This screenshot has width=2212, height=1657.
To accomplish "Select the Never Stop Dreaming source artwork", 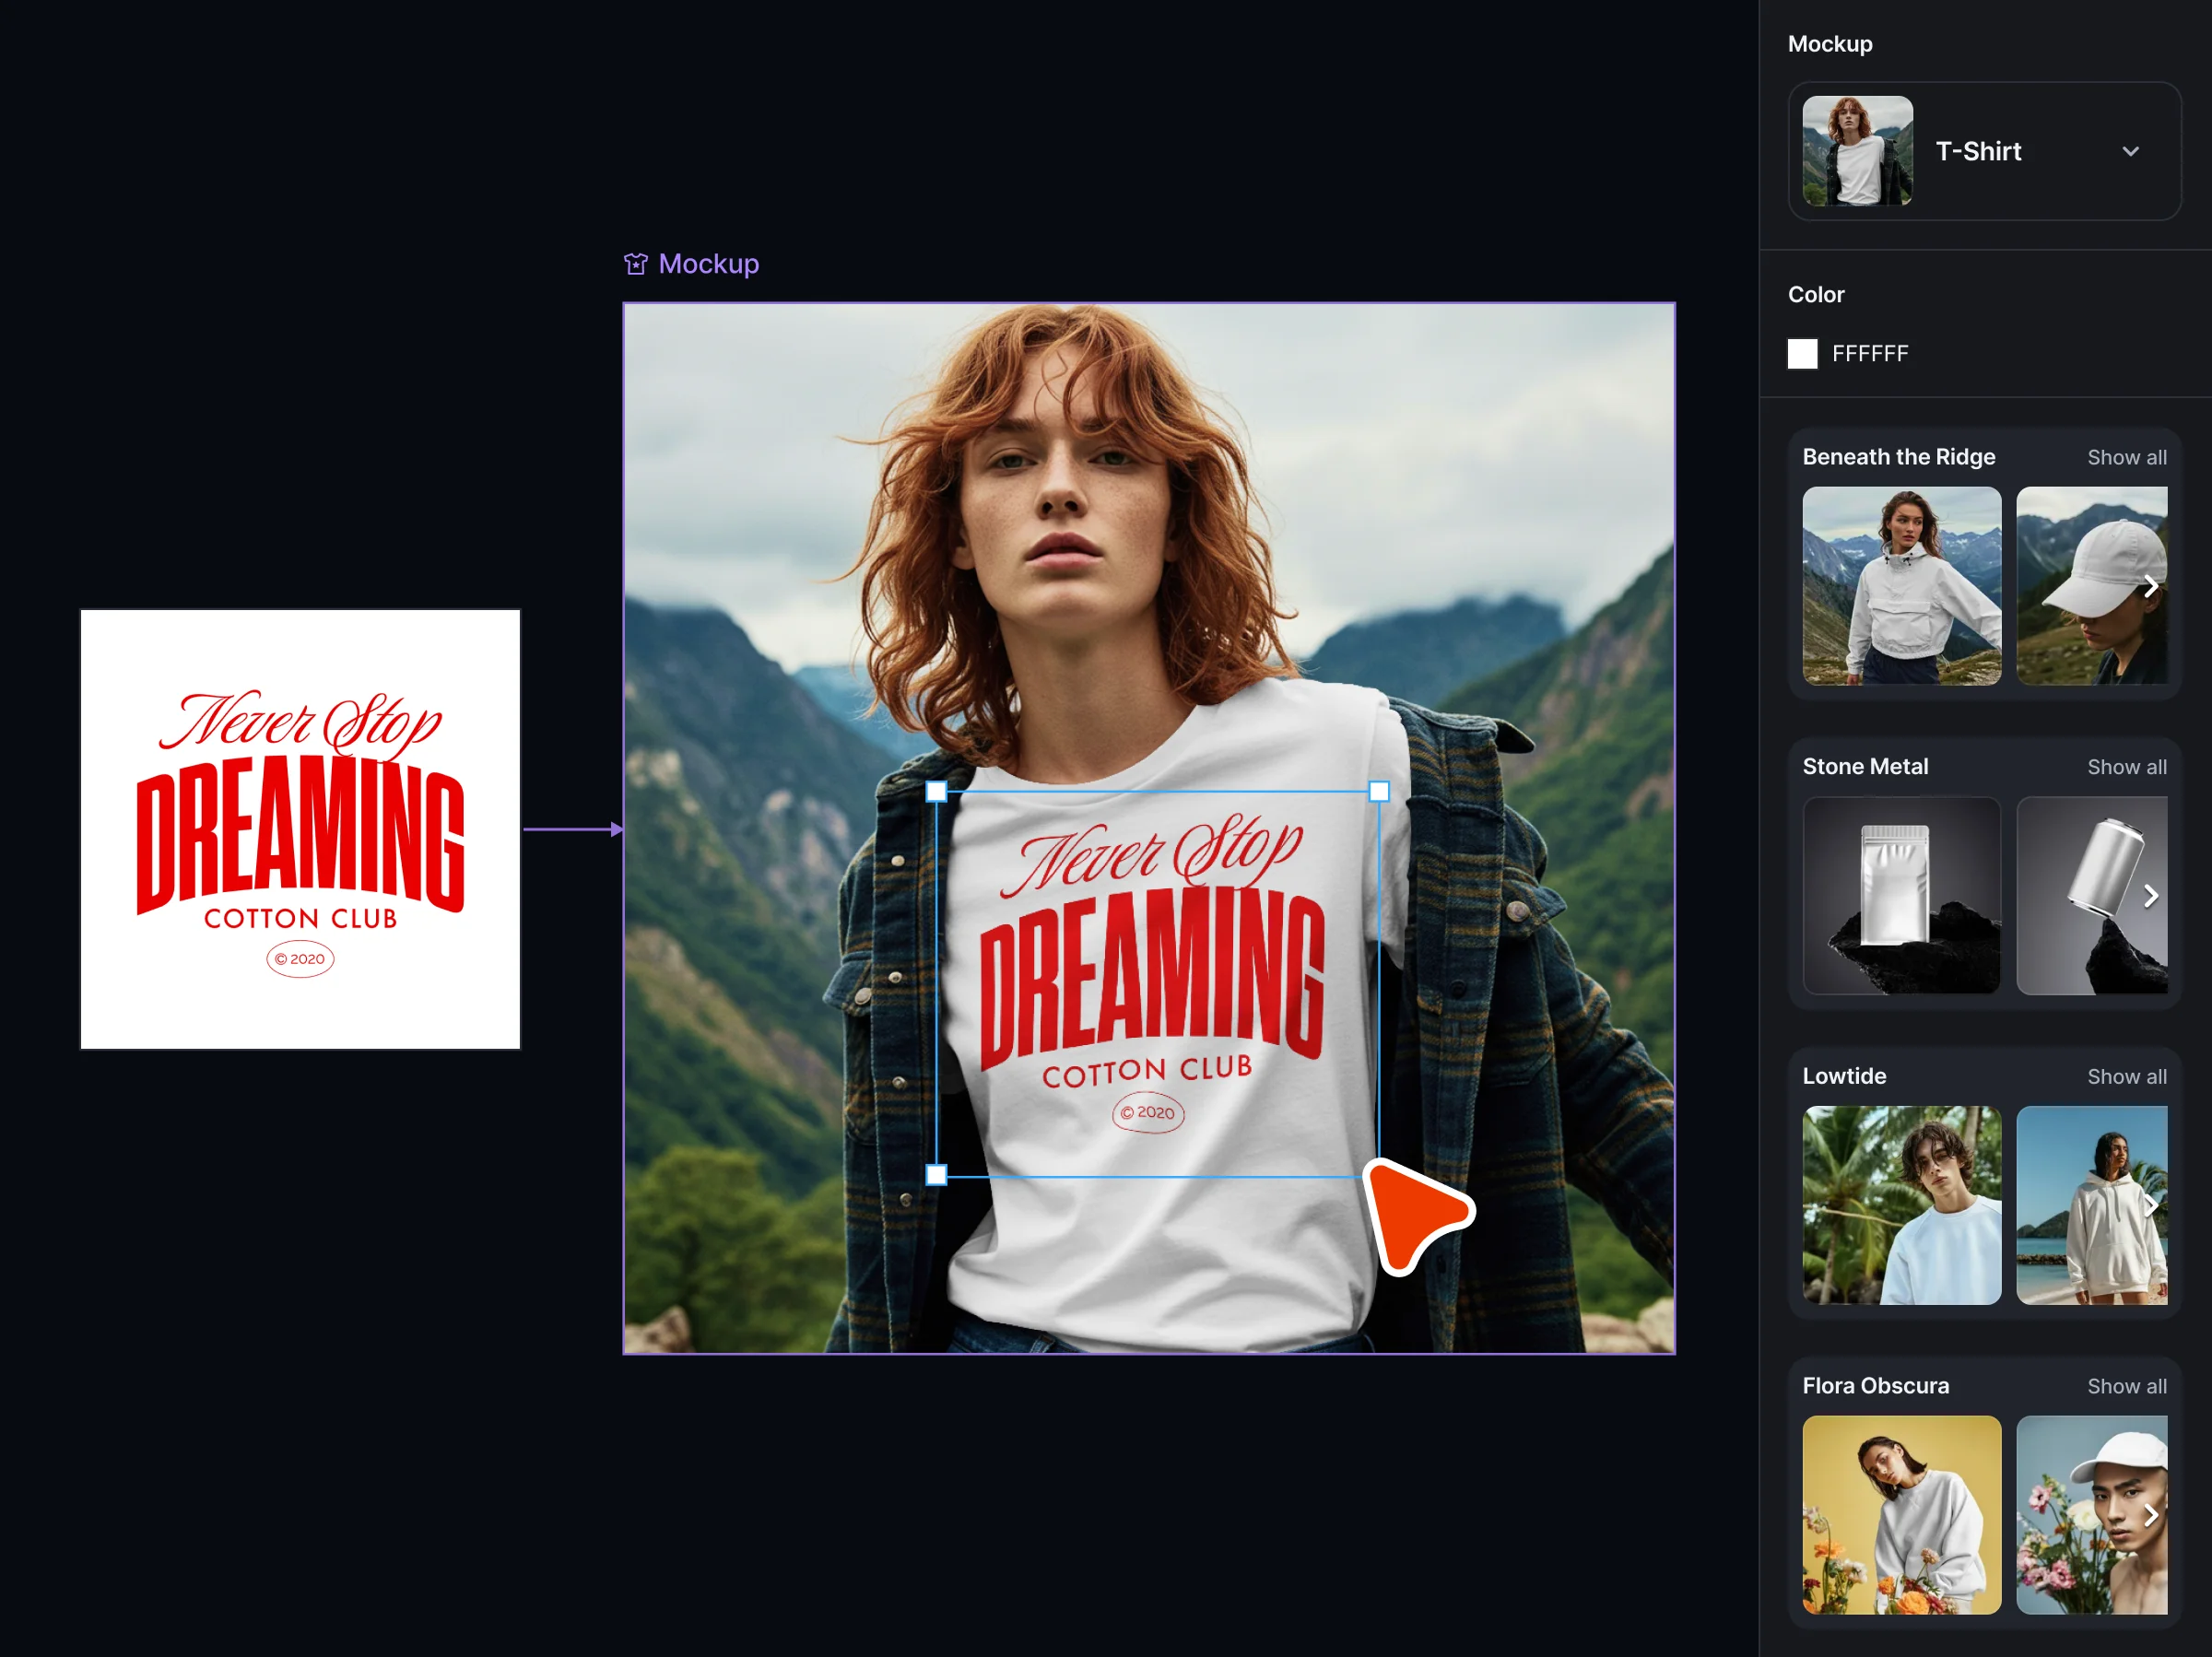I will click(300, 830).
